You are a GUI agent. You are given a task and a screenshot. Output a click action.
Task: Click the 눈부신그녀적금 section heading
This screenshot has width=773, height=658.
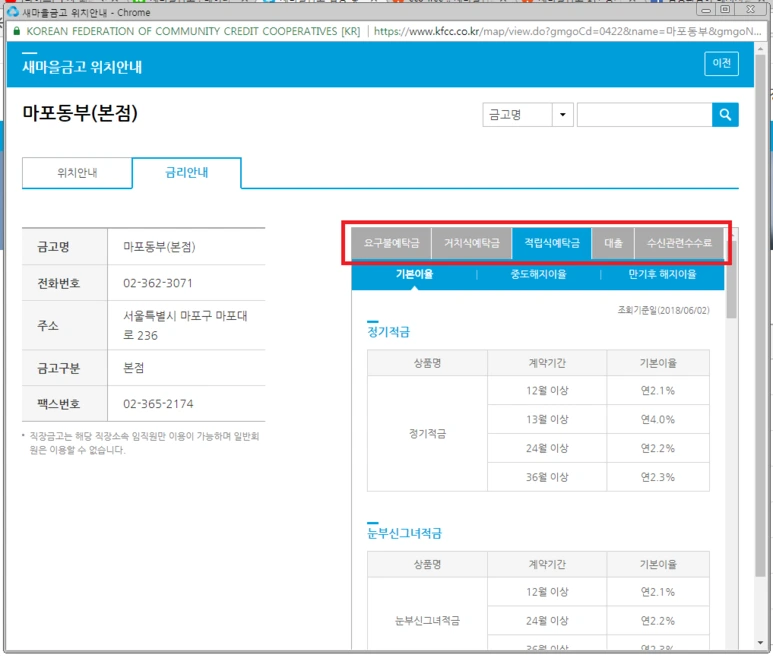(x=404, y=533)
